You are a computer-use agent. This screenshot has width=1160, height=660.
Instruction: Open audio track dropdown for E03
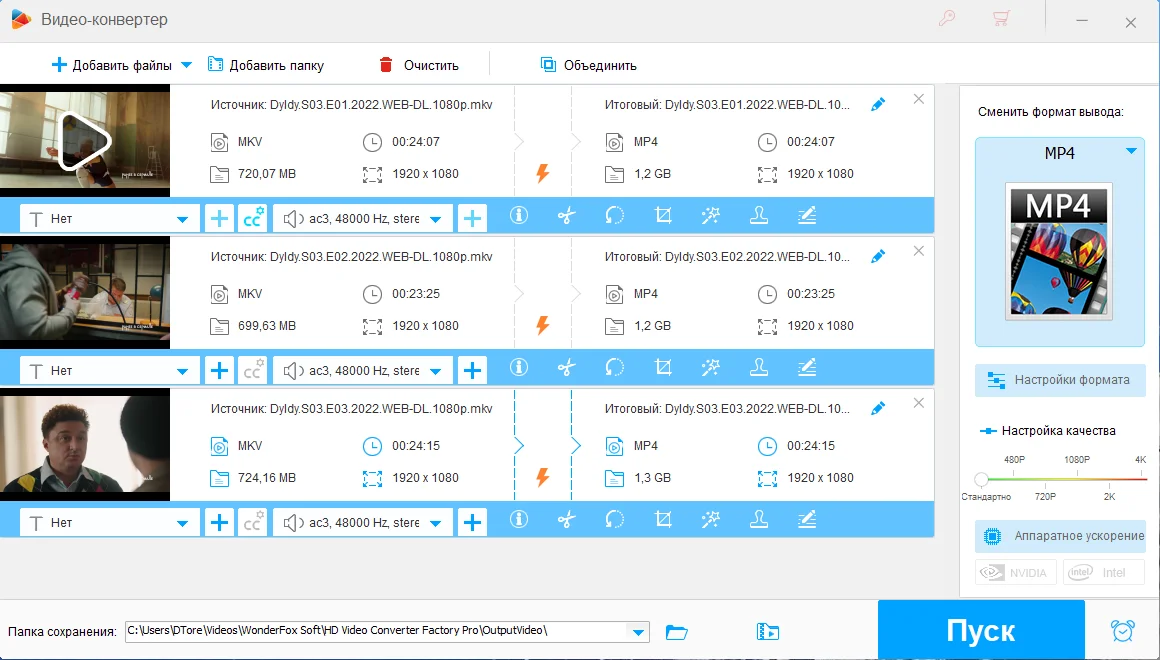coord(362,522)
